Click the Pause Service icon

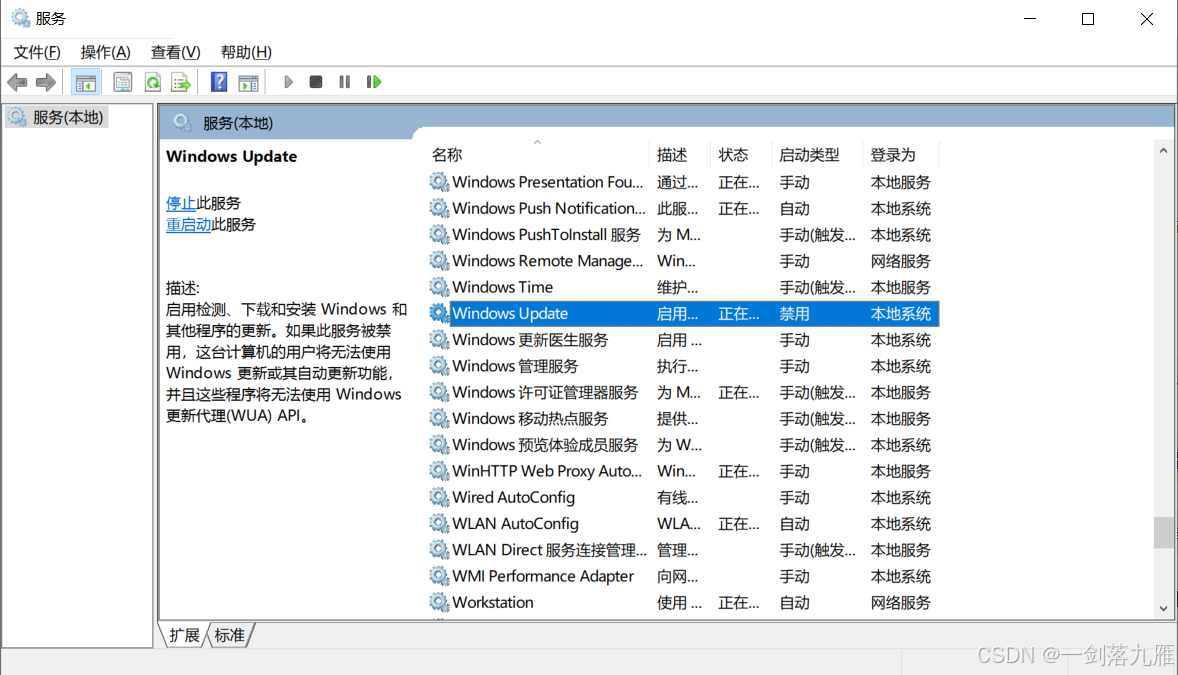344,82
